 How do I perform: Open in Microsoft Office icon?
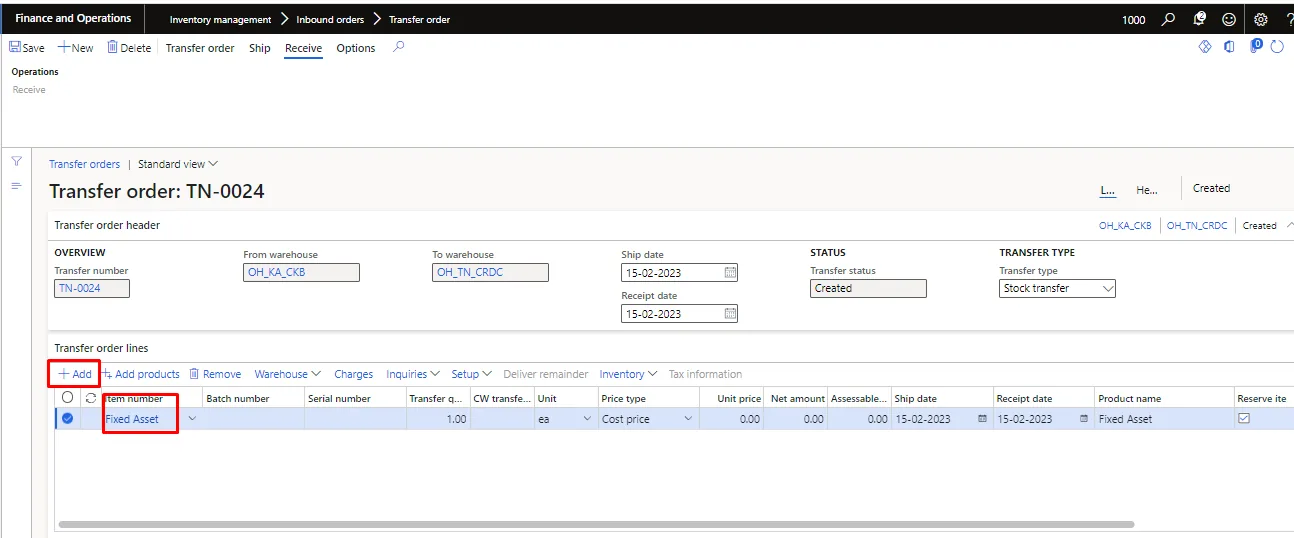[1230, 47]
